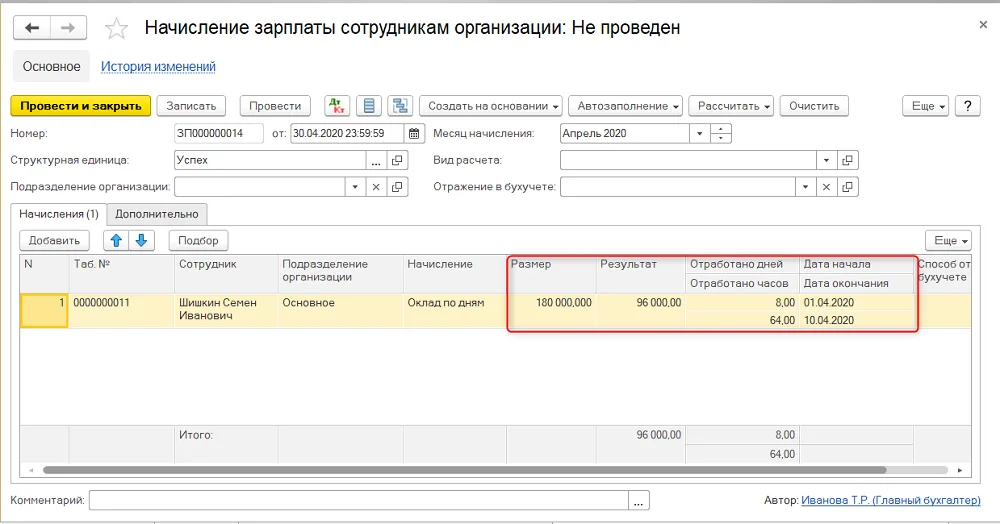
Task: Choose Структурная единица via ellipsis button
Action: click(x=376, y=160)
